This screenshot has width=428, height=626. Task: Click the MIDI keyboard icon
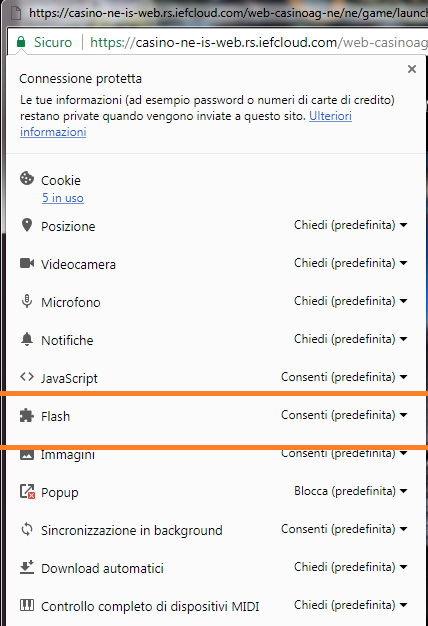27,605
